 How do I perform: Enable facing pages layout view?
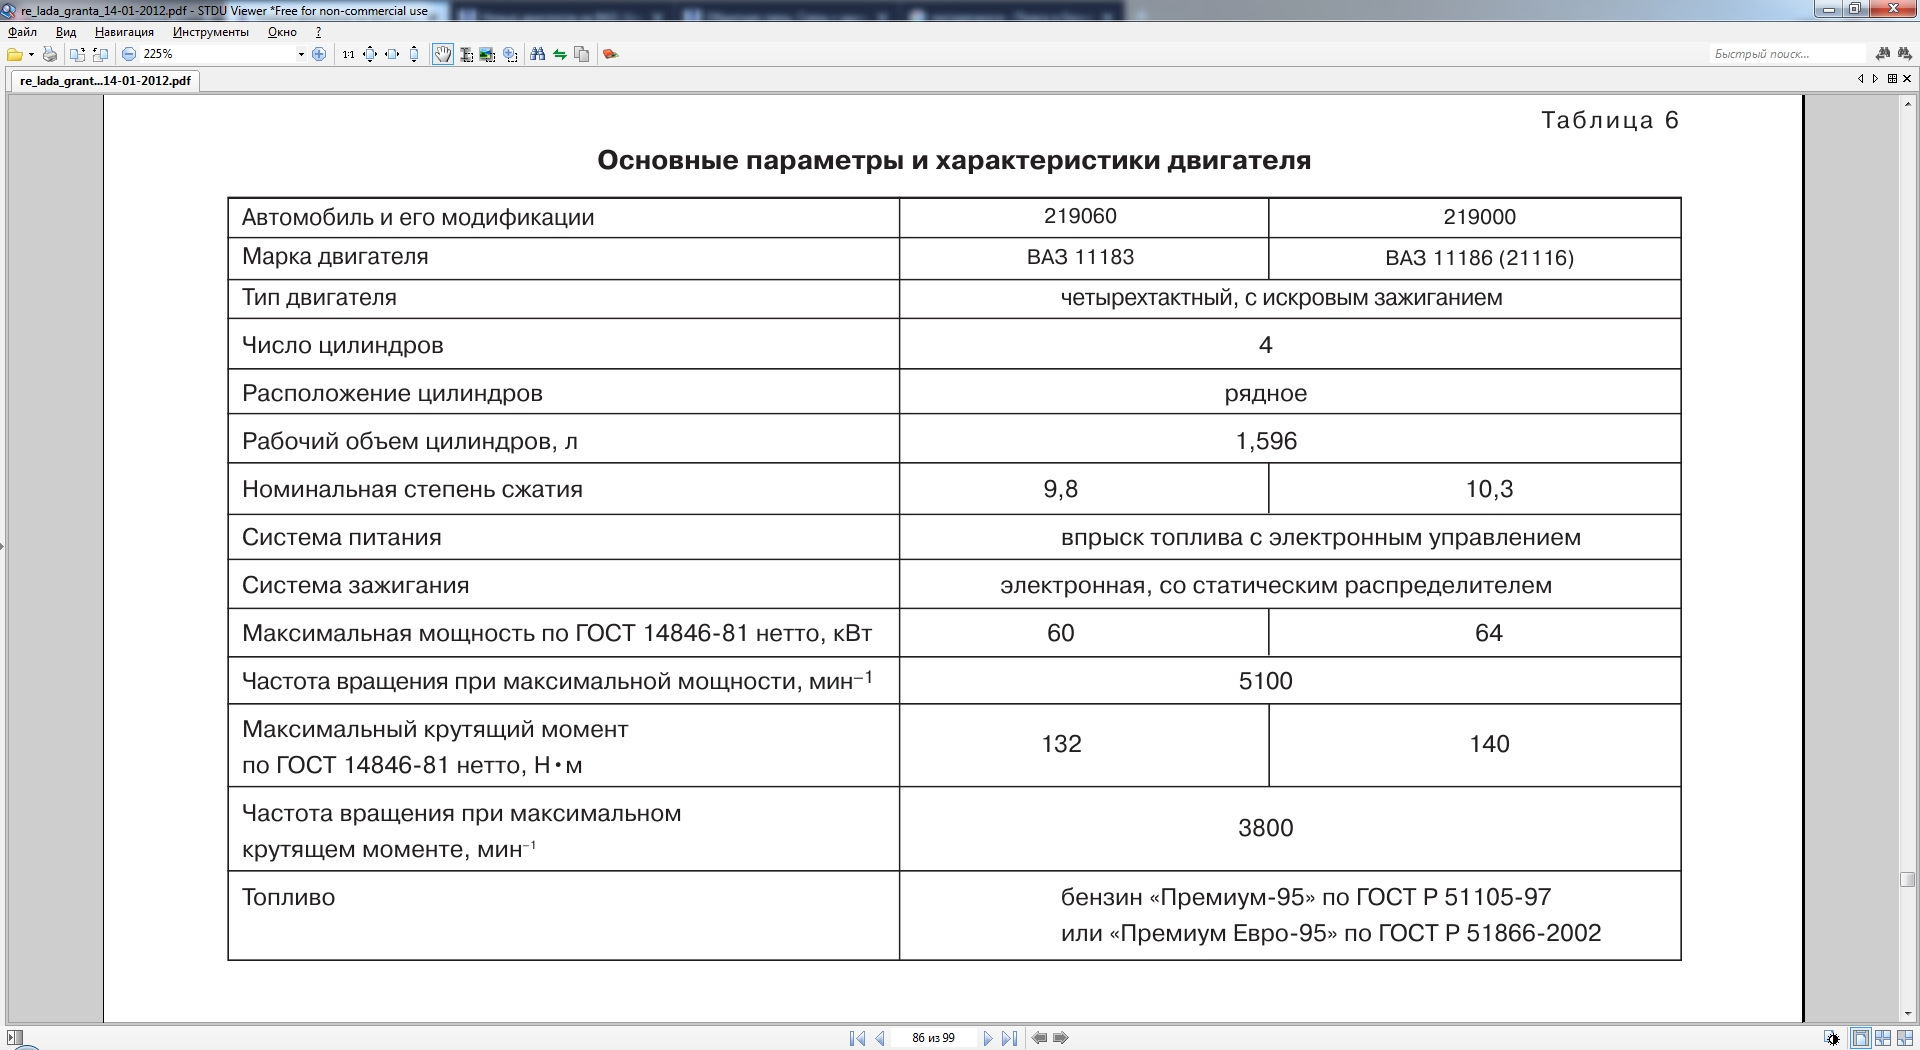click(1883, 1038)
